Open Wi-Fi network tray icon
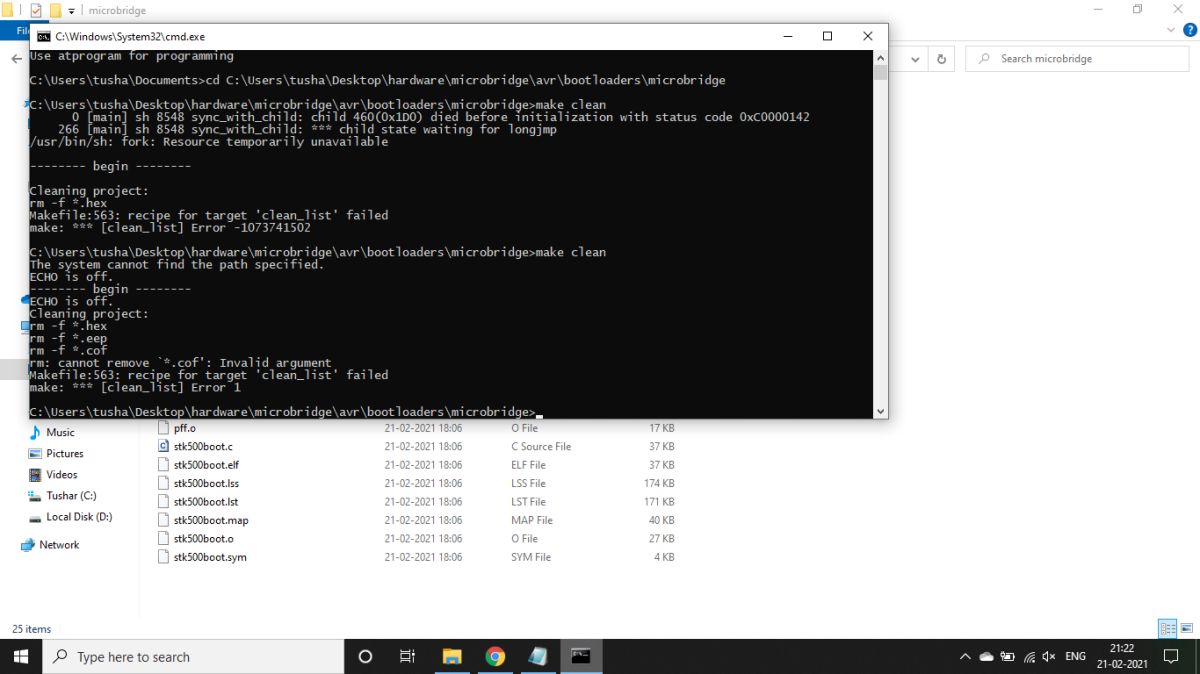Viewport: 1200px width, 674px height. click(1028, 657)
